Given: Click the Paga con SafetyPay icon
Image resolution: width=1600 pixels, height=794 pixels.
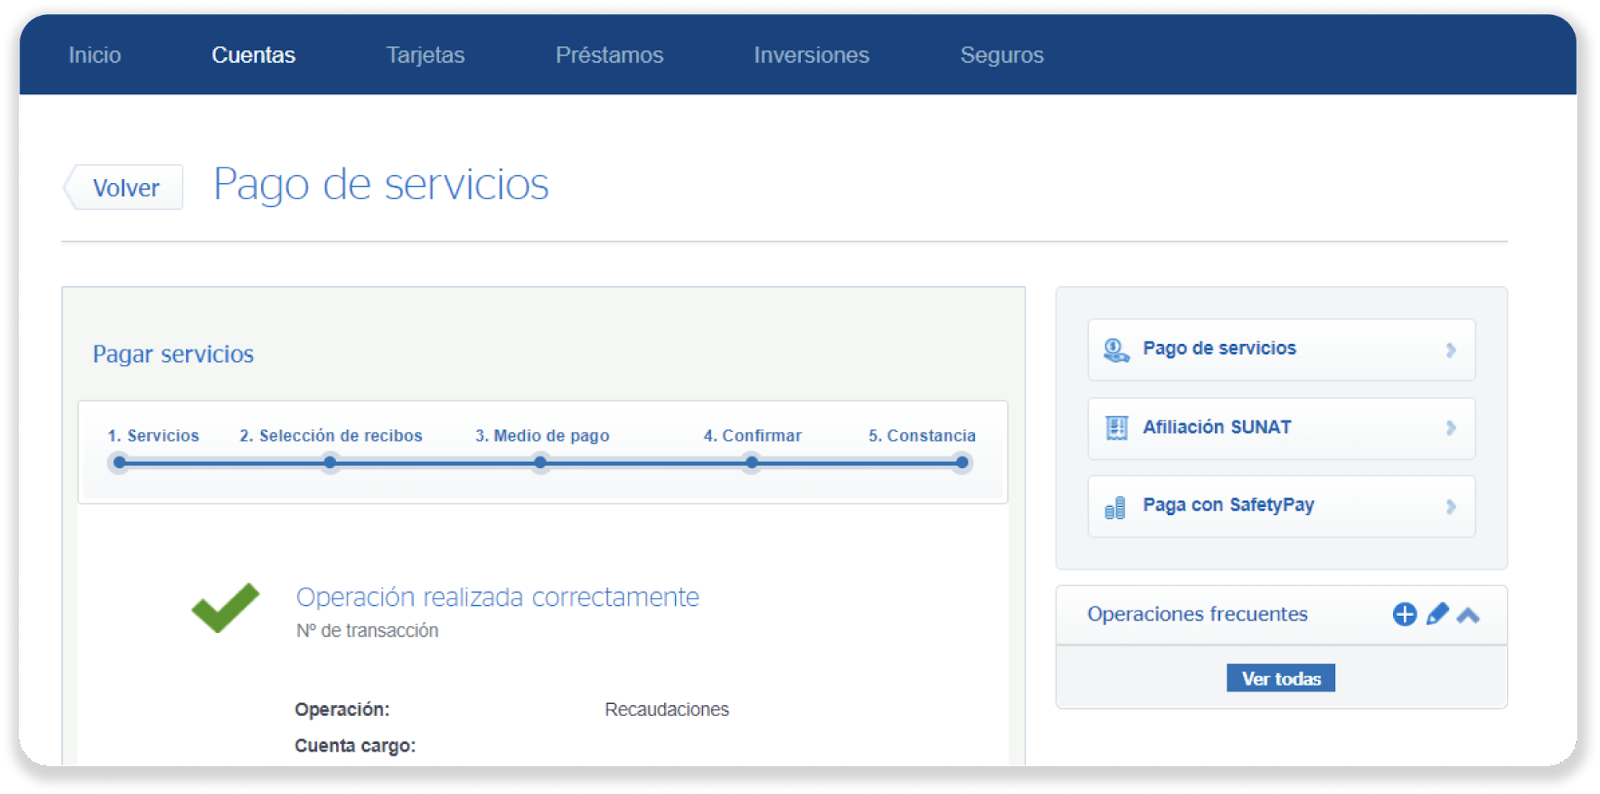Looking at the screenshot, I should (x=1115, y=508).
